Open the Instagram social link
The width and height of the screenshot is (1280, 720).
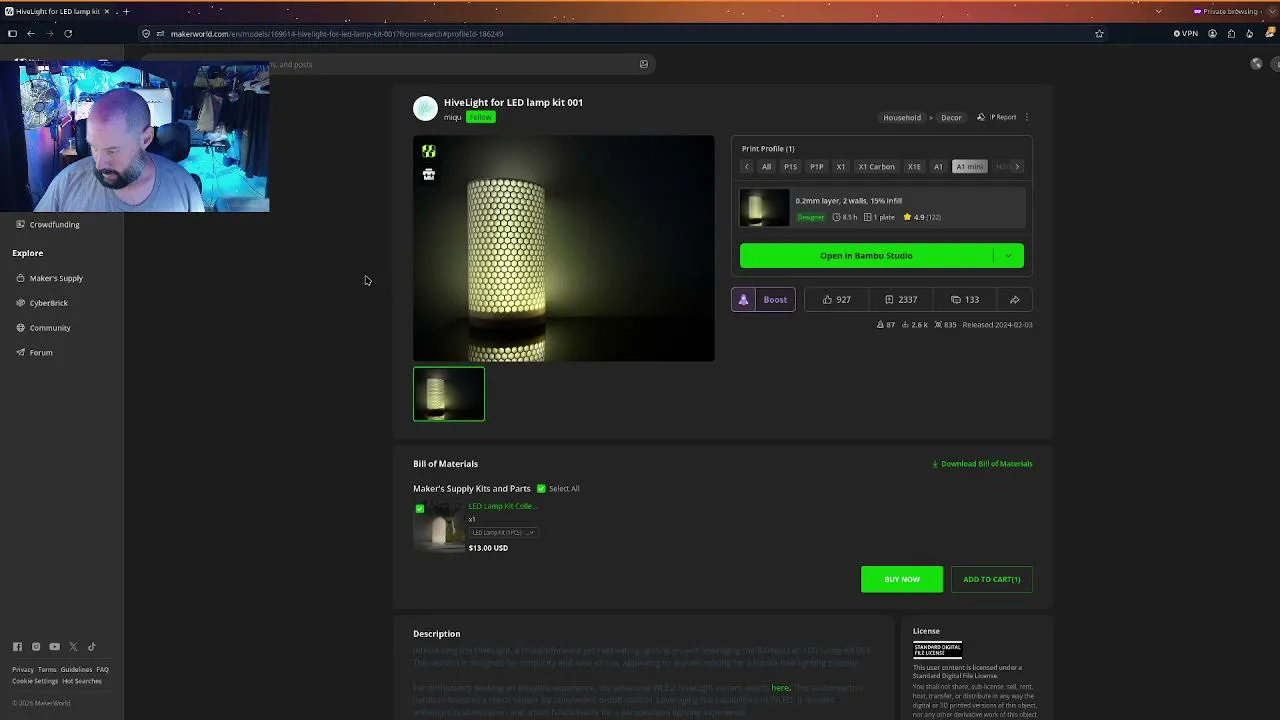click(36, 647)
